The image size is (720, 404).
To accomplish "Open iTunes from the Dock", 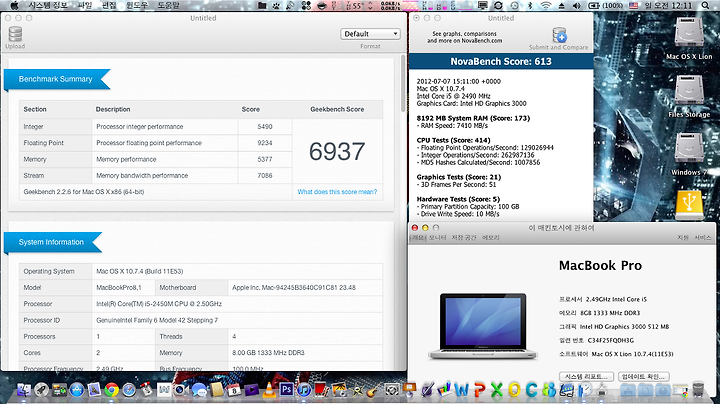I will [x=304, y=390].
